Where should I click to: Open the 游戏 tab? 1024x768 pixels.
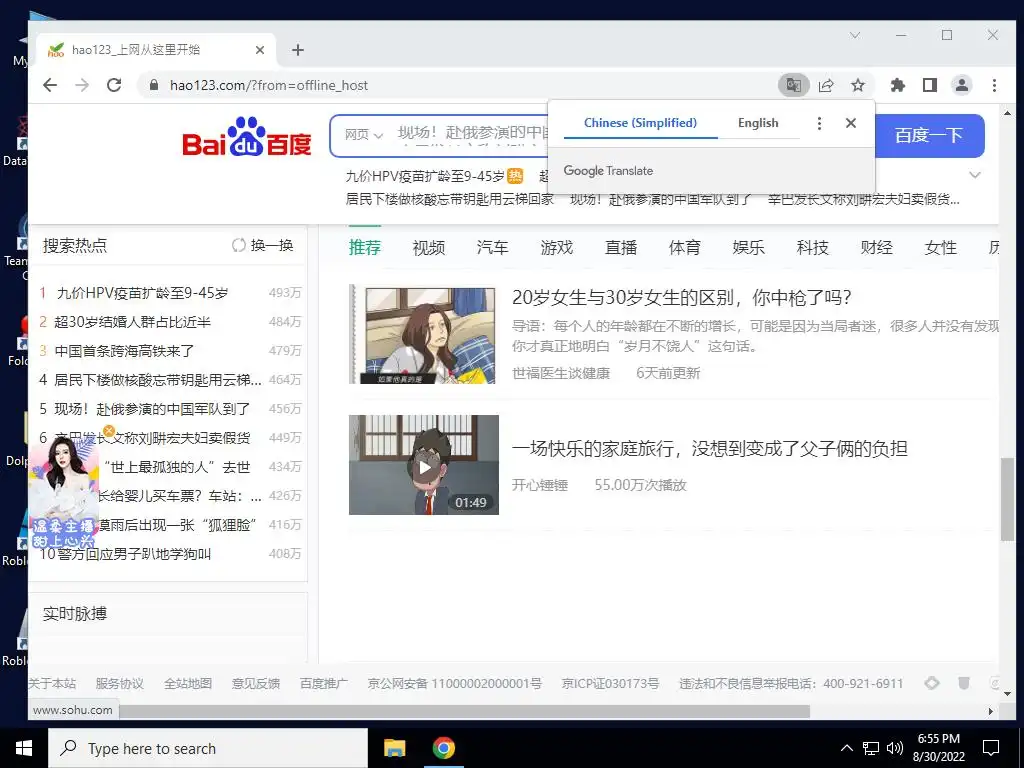click(x=556, y=248)
